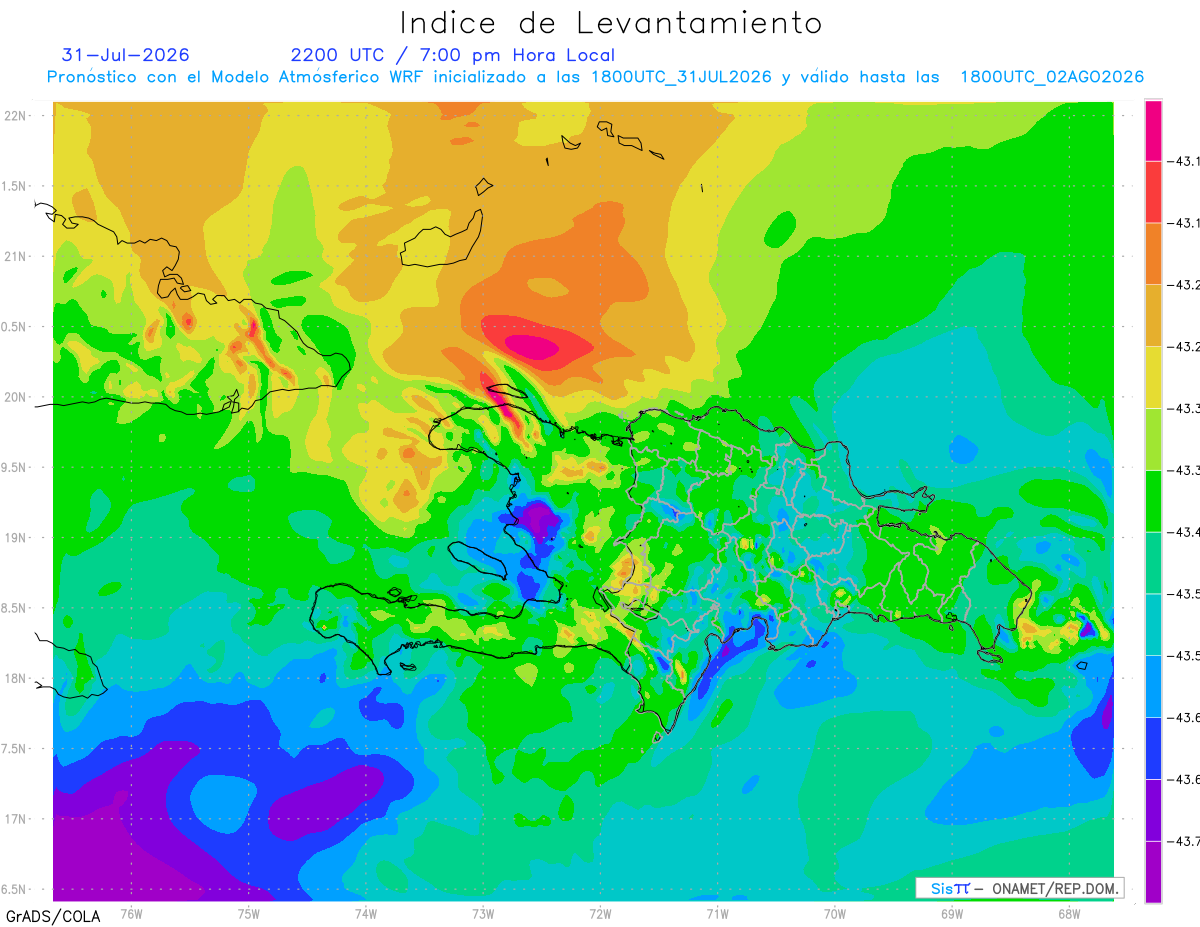1200x927 pixels.
Task: Click the "19N" latitude label
Action: [x=17, y=538]
